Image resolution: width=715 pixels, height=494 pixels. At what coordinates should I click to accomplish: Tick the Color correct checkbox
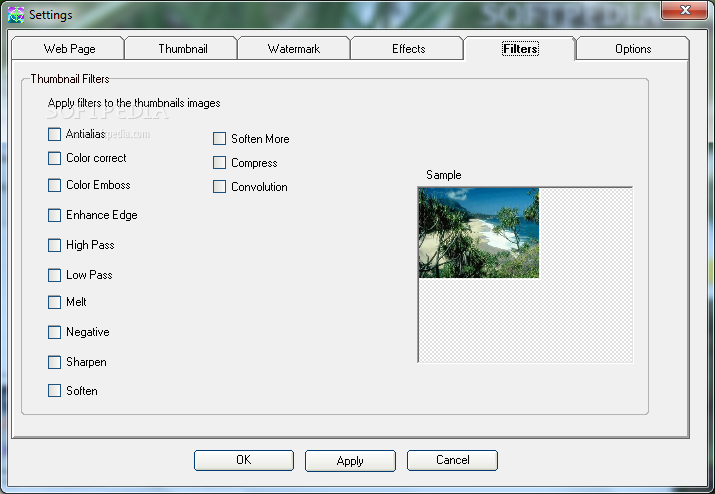pos(54,158)
